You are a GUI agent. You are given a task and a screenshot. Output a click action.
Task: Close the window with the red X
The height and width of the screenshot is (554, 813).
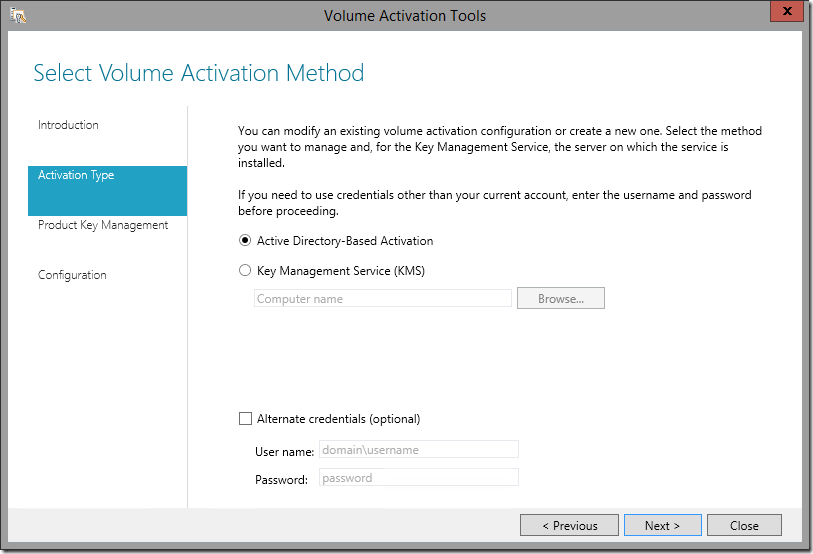(x=787, y=11)
